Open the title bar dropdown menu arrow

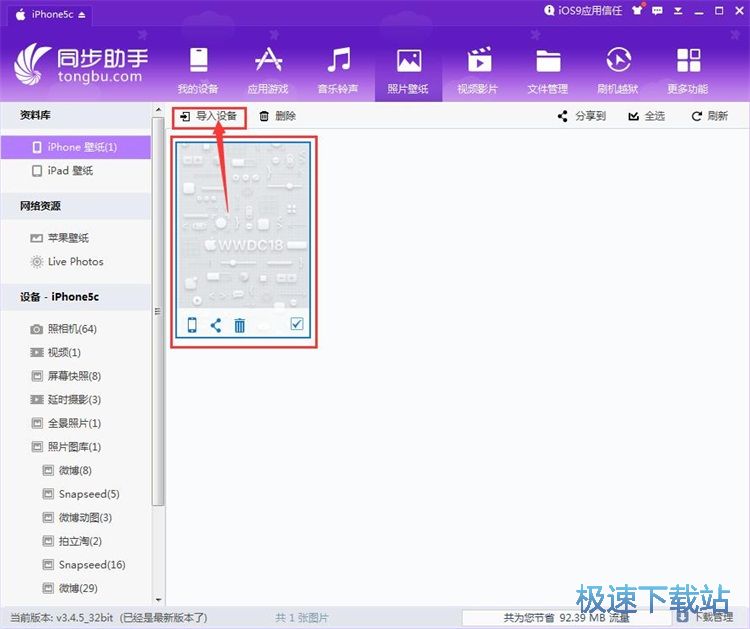point(678,11)
